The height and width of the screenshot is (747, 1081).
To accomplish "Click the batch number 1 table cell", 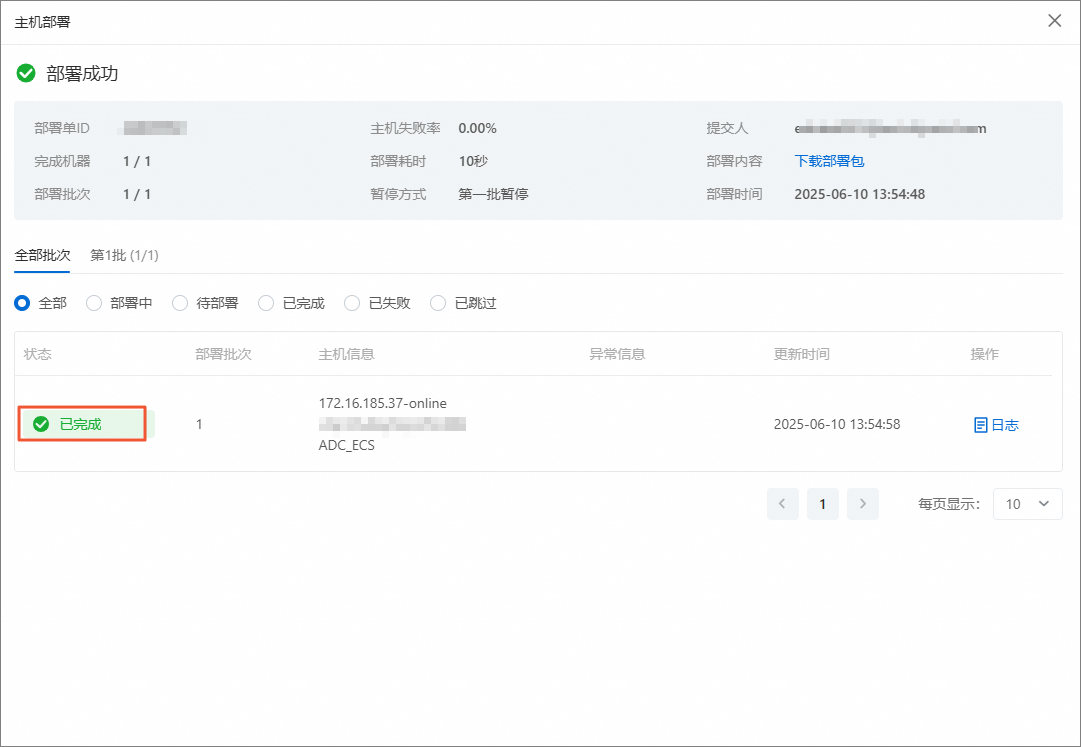I will (199, 424).
